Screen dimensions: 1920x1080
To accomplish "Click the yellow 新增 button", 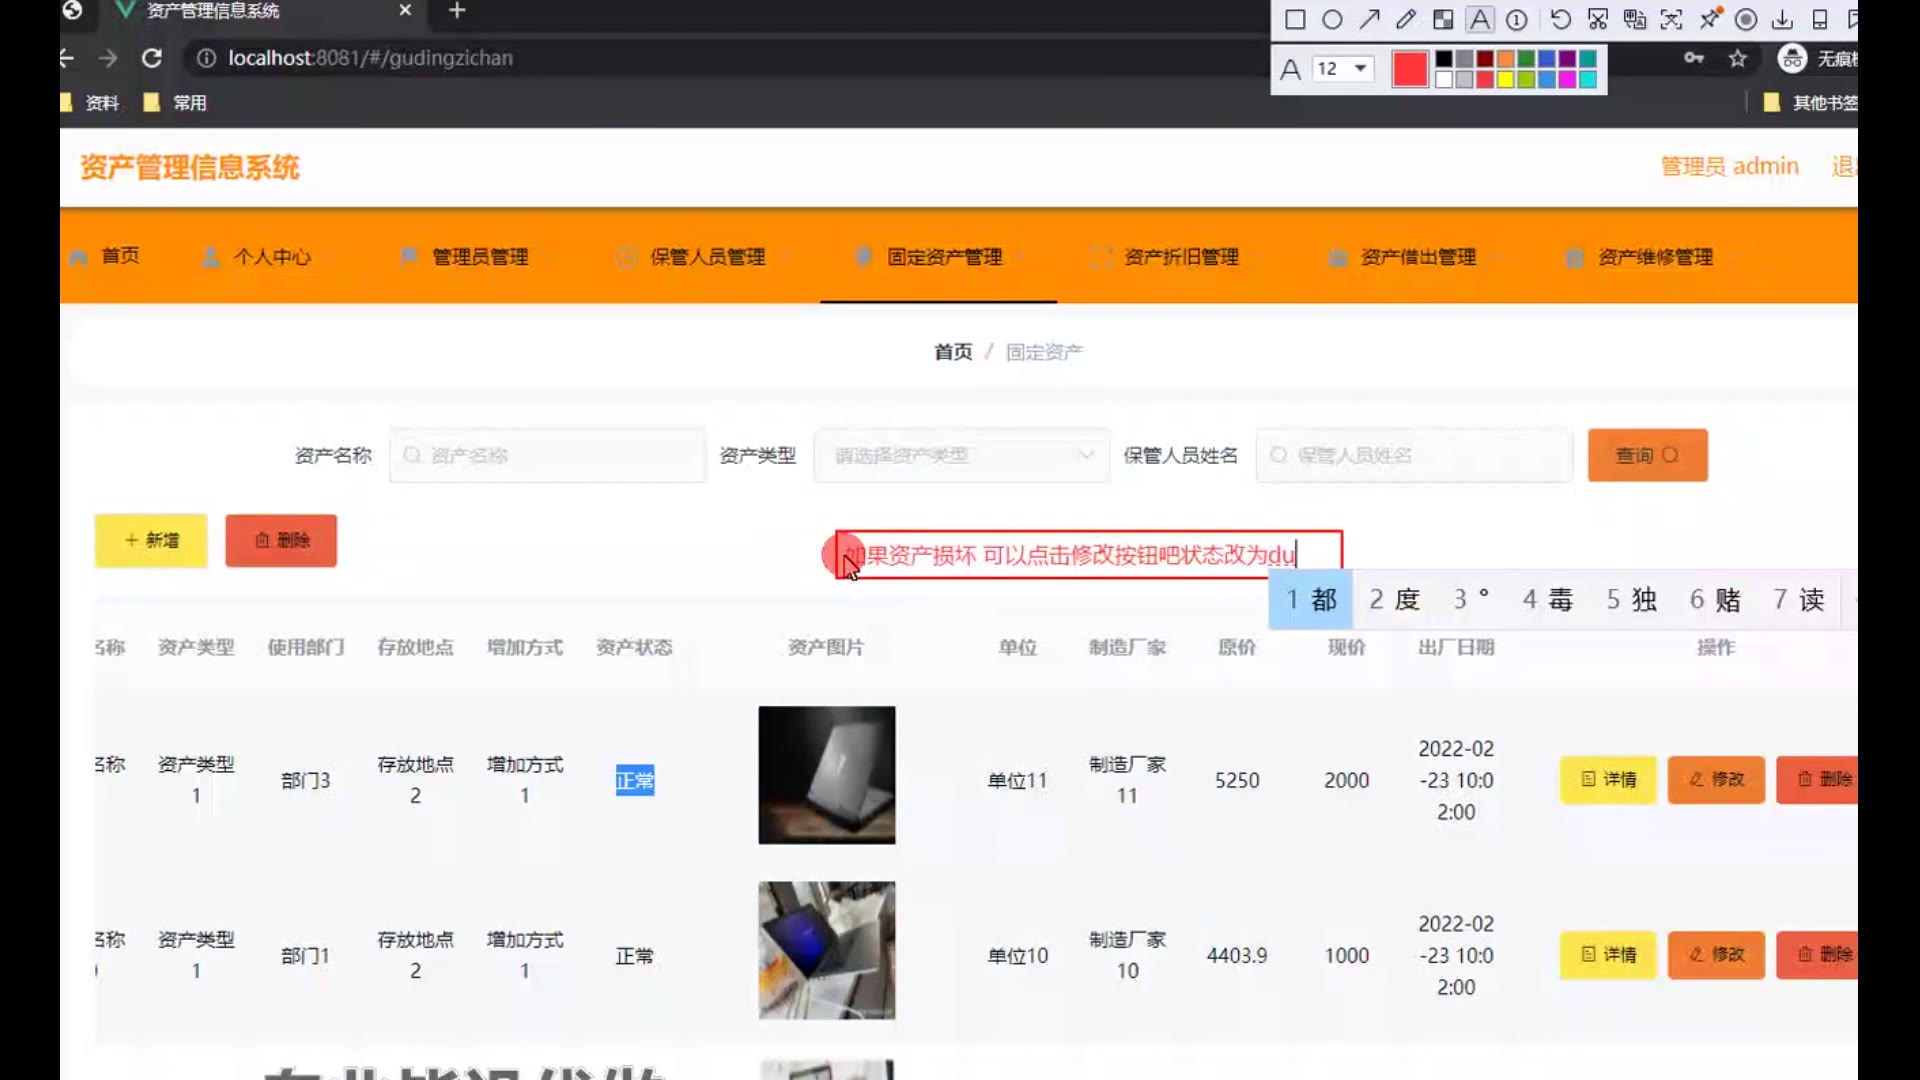I will coord(151,541).
